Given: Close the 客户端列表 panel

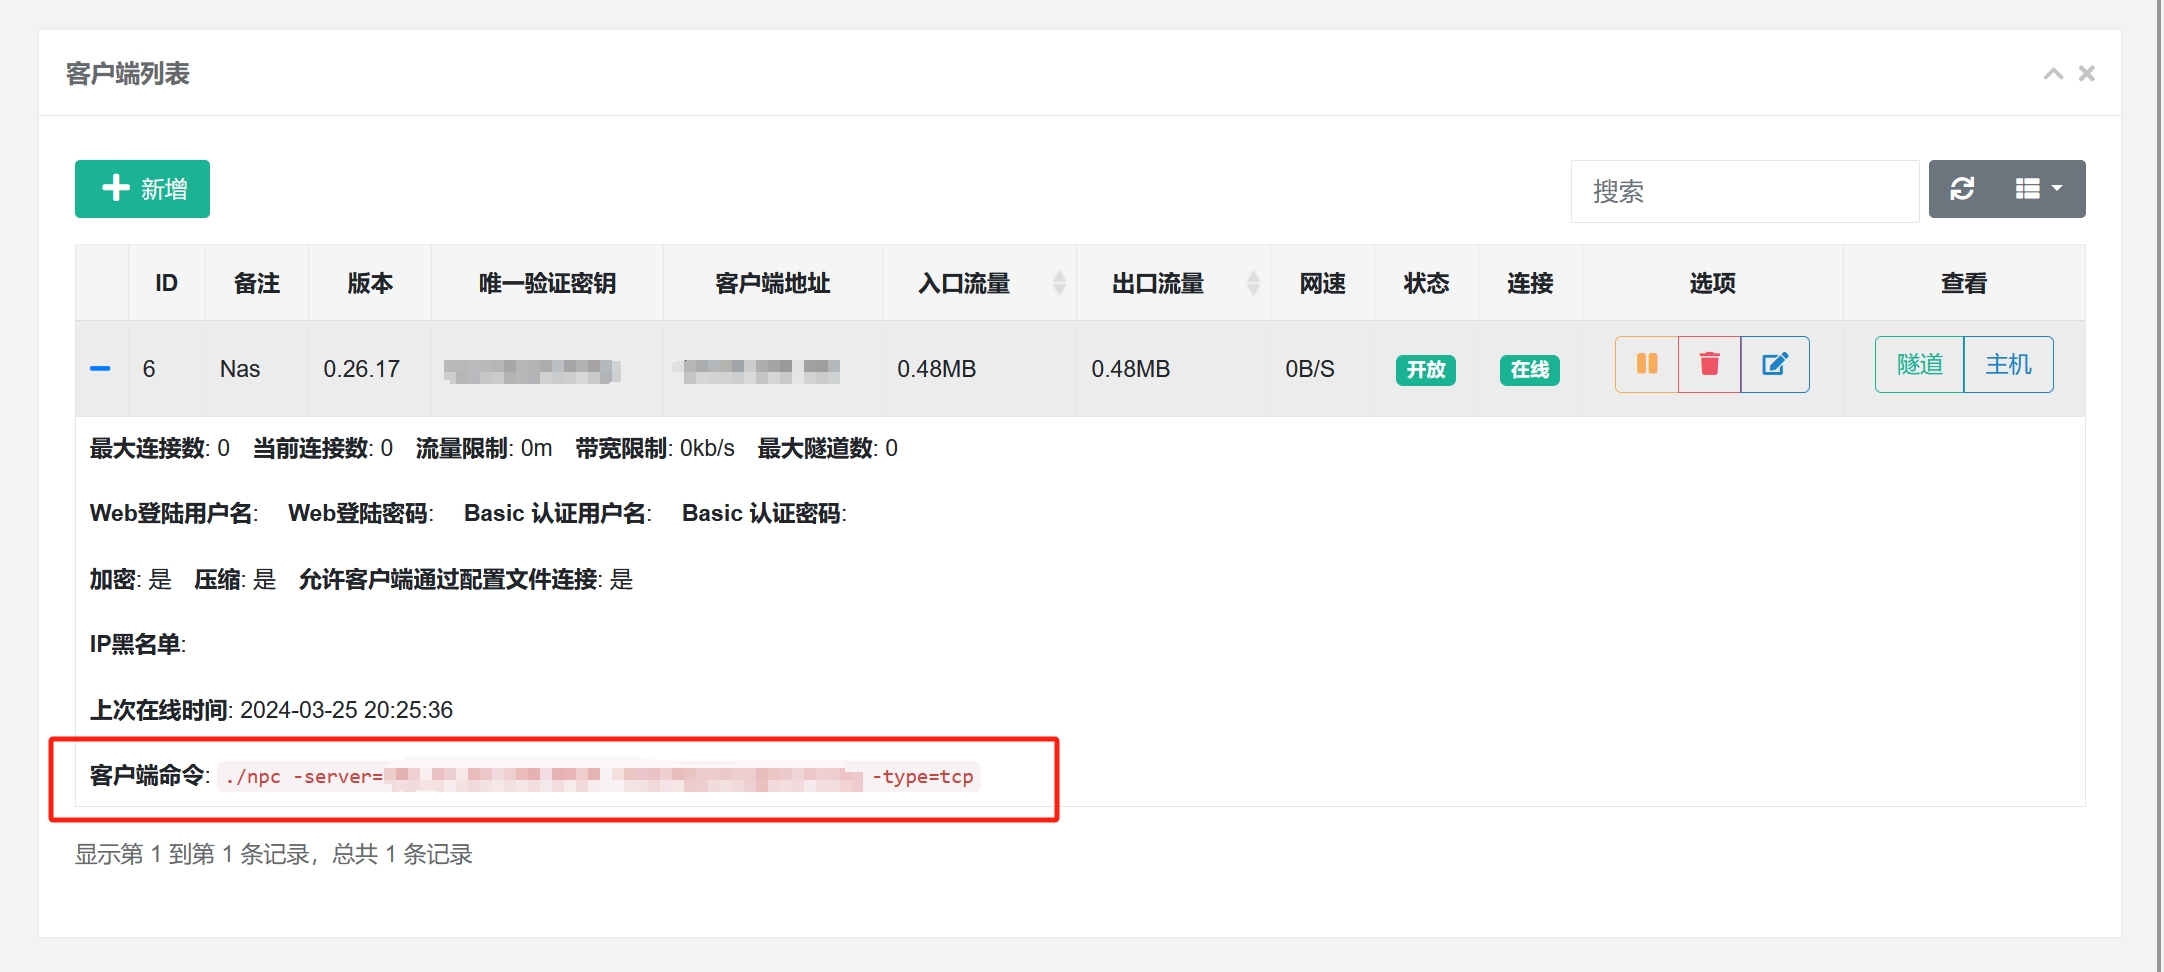Looking at the screenshot, I should tap(2087, 73).
